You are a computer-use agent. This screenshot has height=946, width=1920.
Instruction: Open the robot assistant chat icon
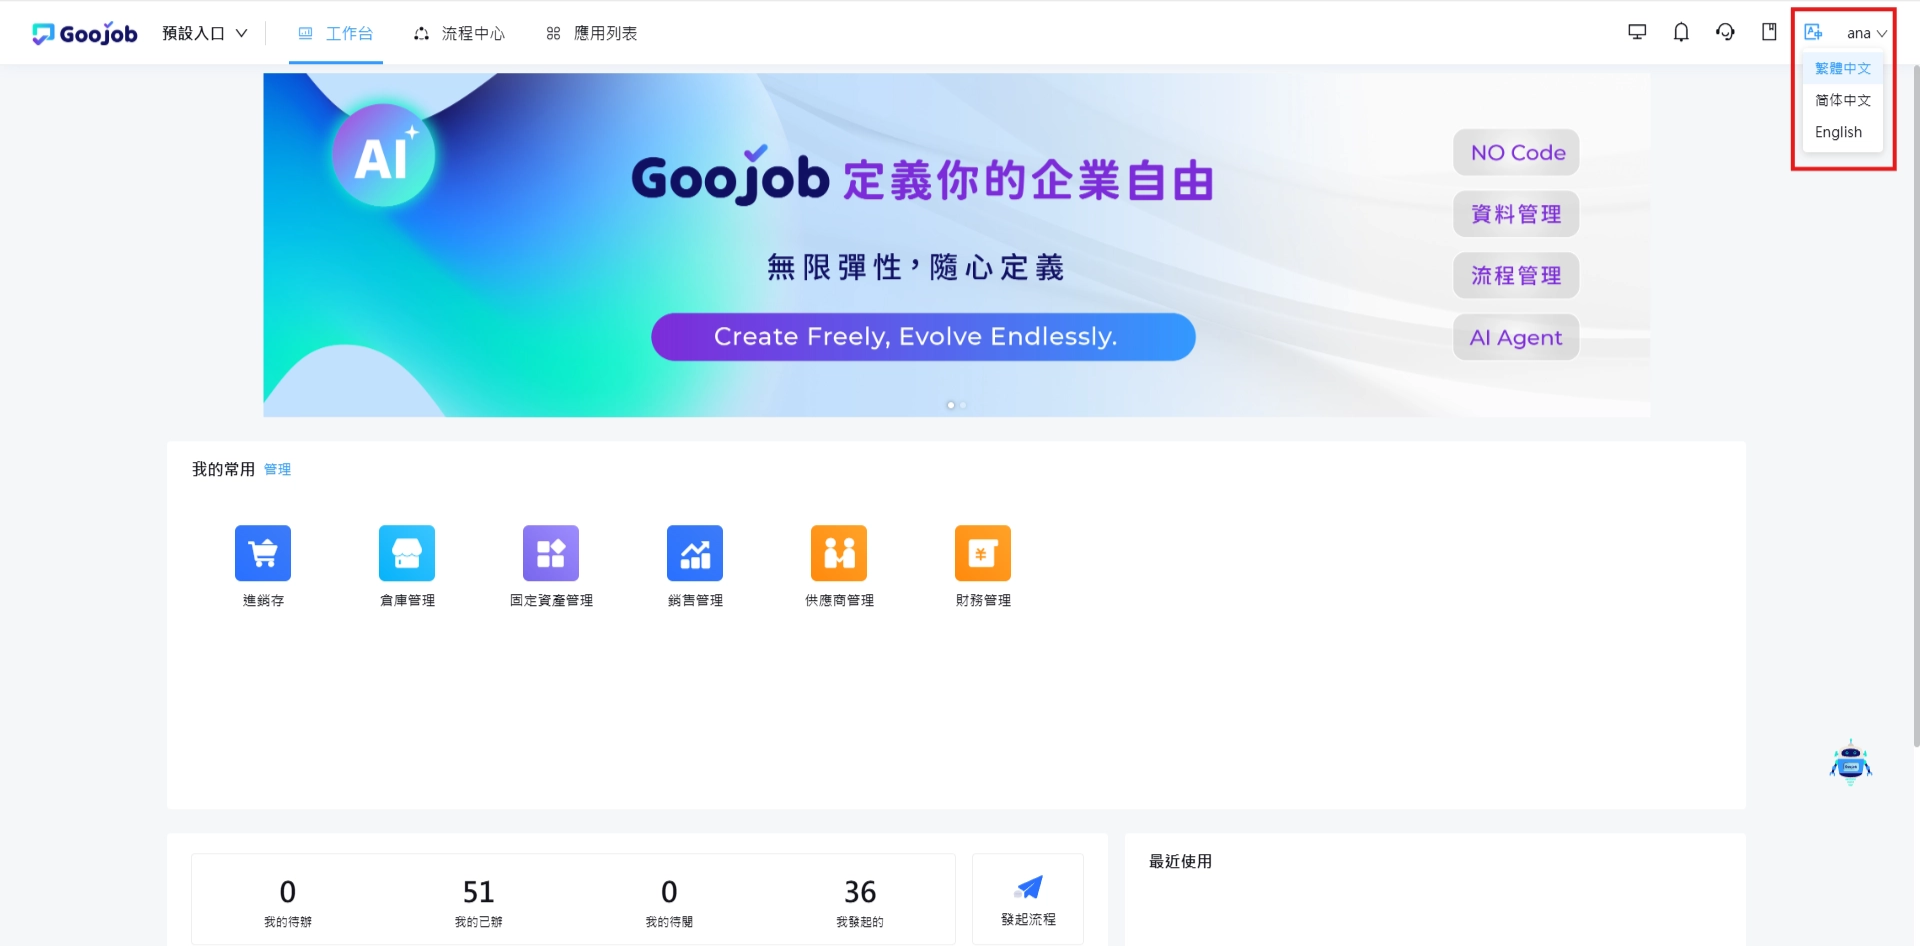coord(1851,763)
